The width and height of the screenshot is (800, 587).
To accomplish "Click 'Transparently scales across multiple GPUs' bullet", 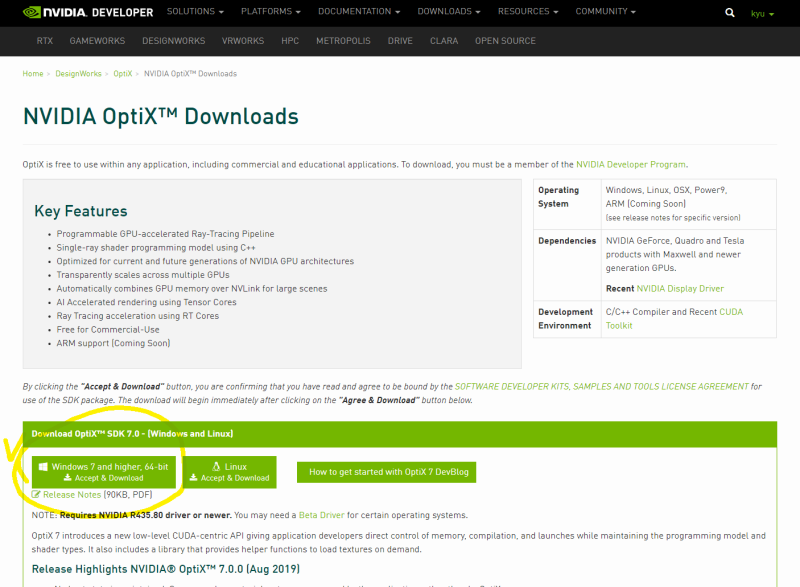I will (x=143, y=275).
